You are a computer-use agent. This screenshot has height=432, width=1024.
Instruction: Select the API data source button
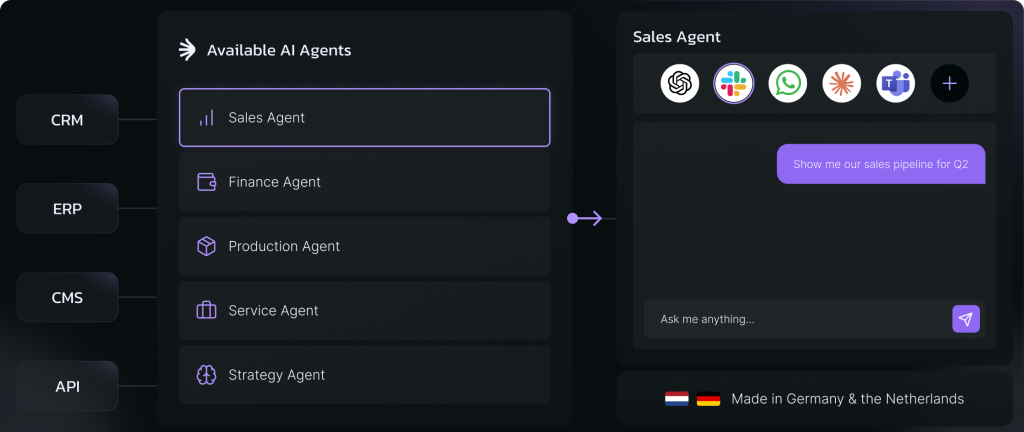tap(67, 386)
